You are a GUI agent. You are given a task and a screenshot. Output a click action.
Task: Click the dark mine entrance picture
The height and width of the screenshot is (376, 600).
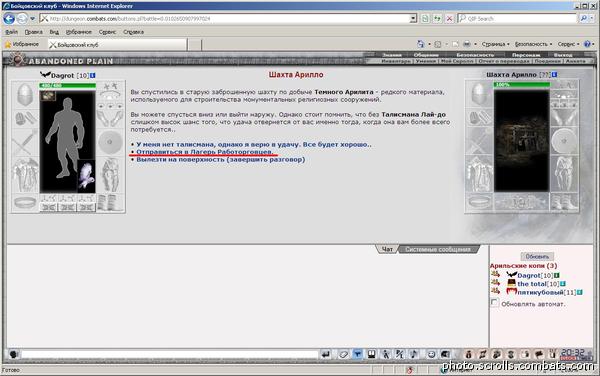point(522,140)
